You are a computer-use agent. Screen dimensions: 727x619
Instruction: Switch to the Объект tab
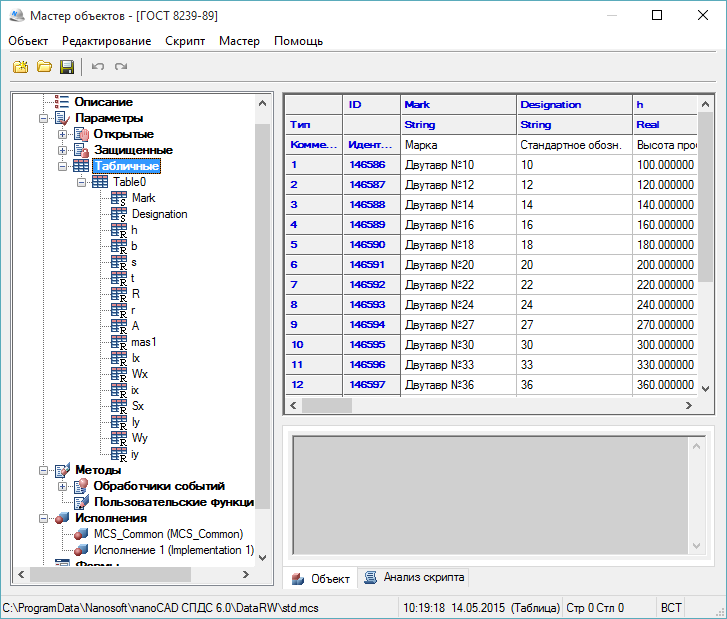pos(320,579)
